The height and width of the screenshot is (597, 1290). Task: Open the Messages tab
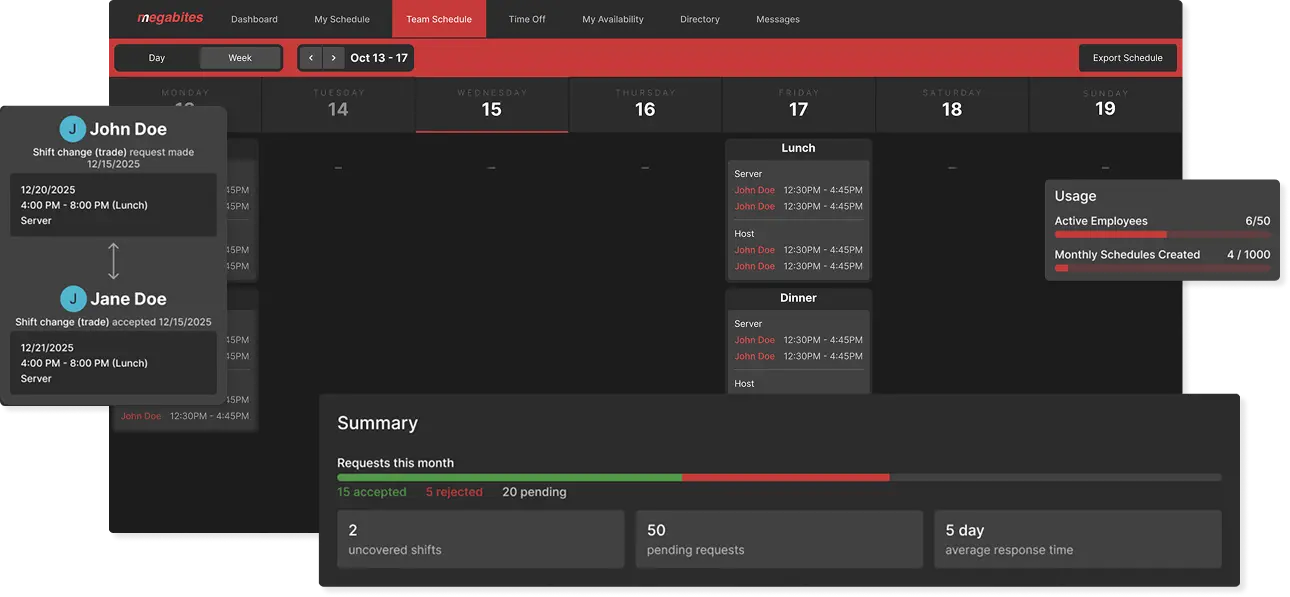point(778,19)
